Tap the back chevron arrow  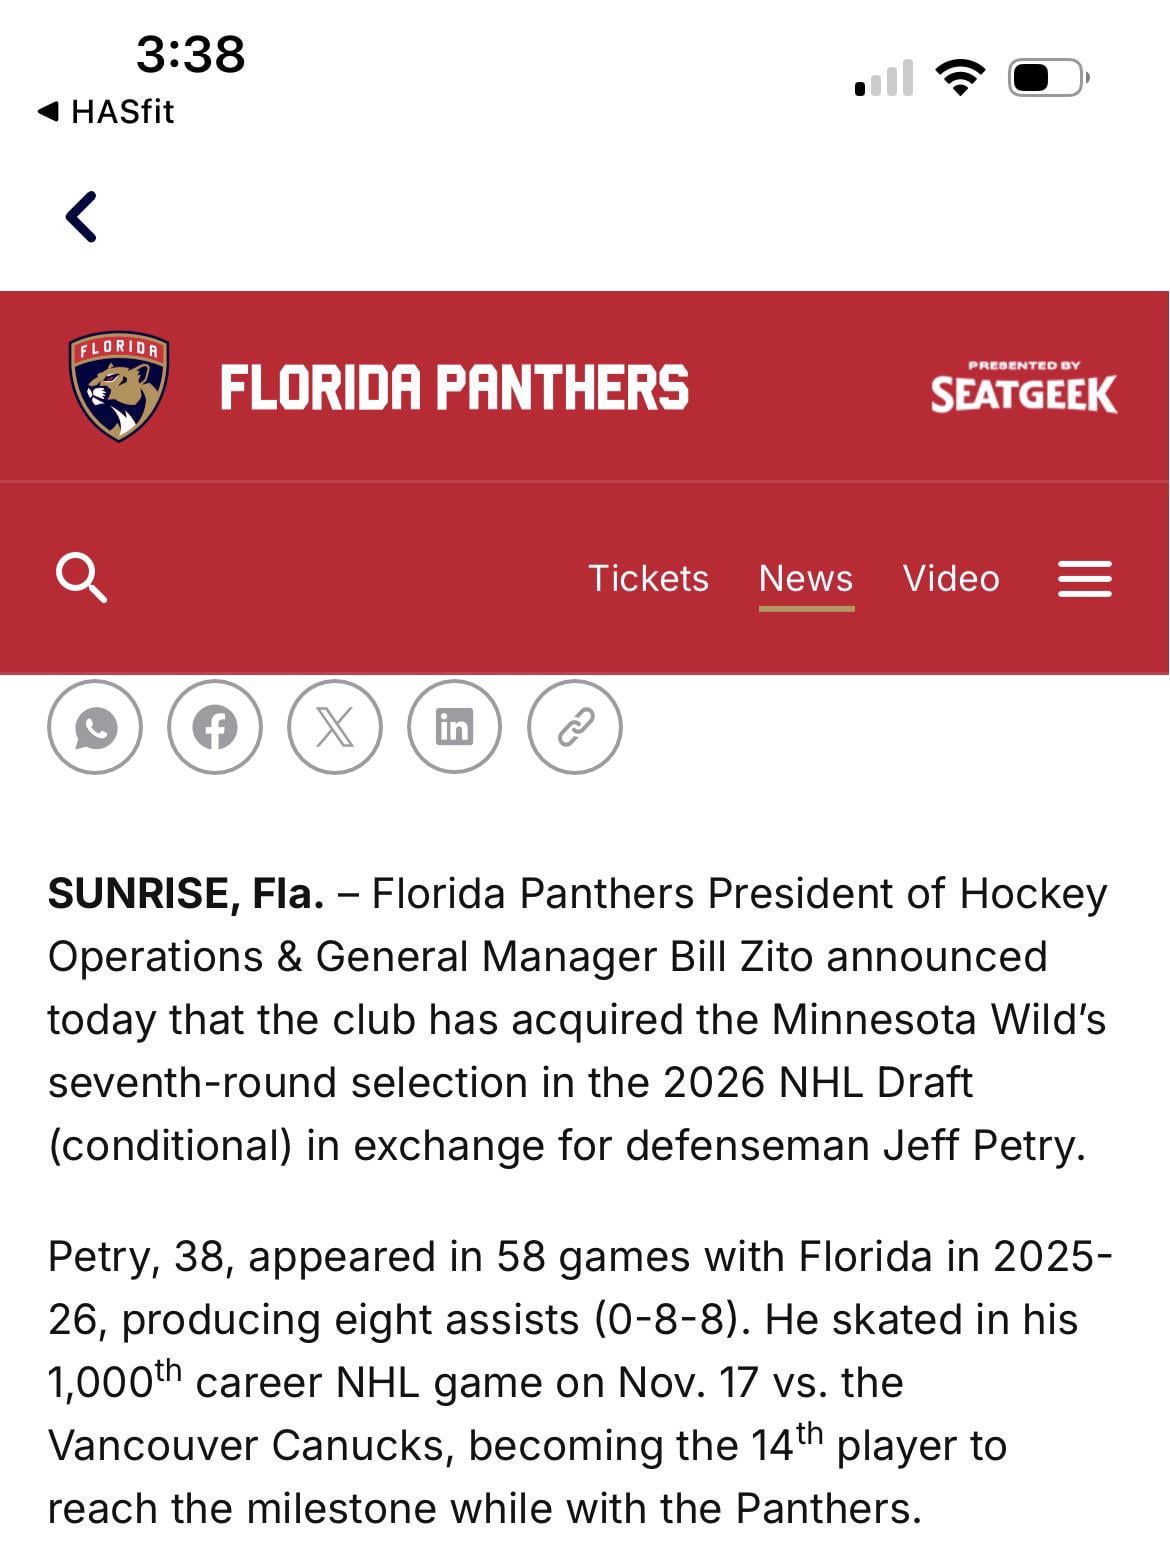tap(82, 216)
